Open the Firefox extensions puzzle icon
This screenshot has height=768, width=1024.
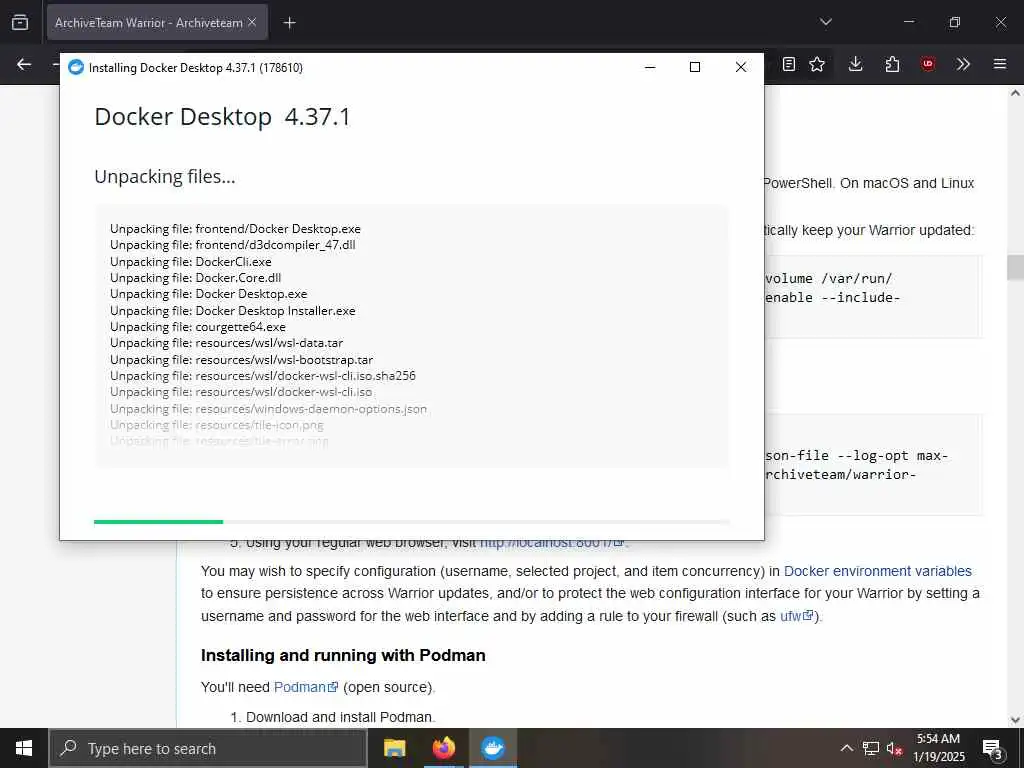[x=892, y=64]
